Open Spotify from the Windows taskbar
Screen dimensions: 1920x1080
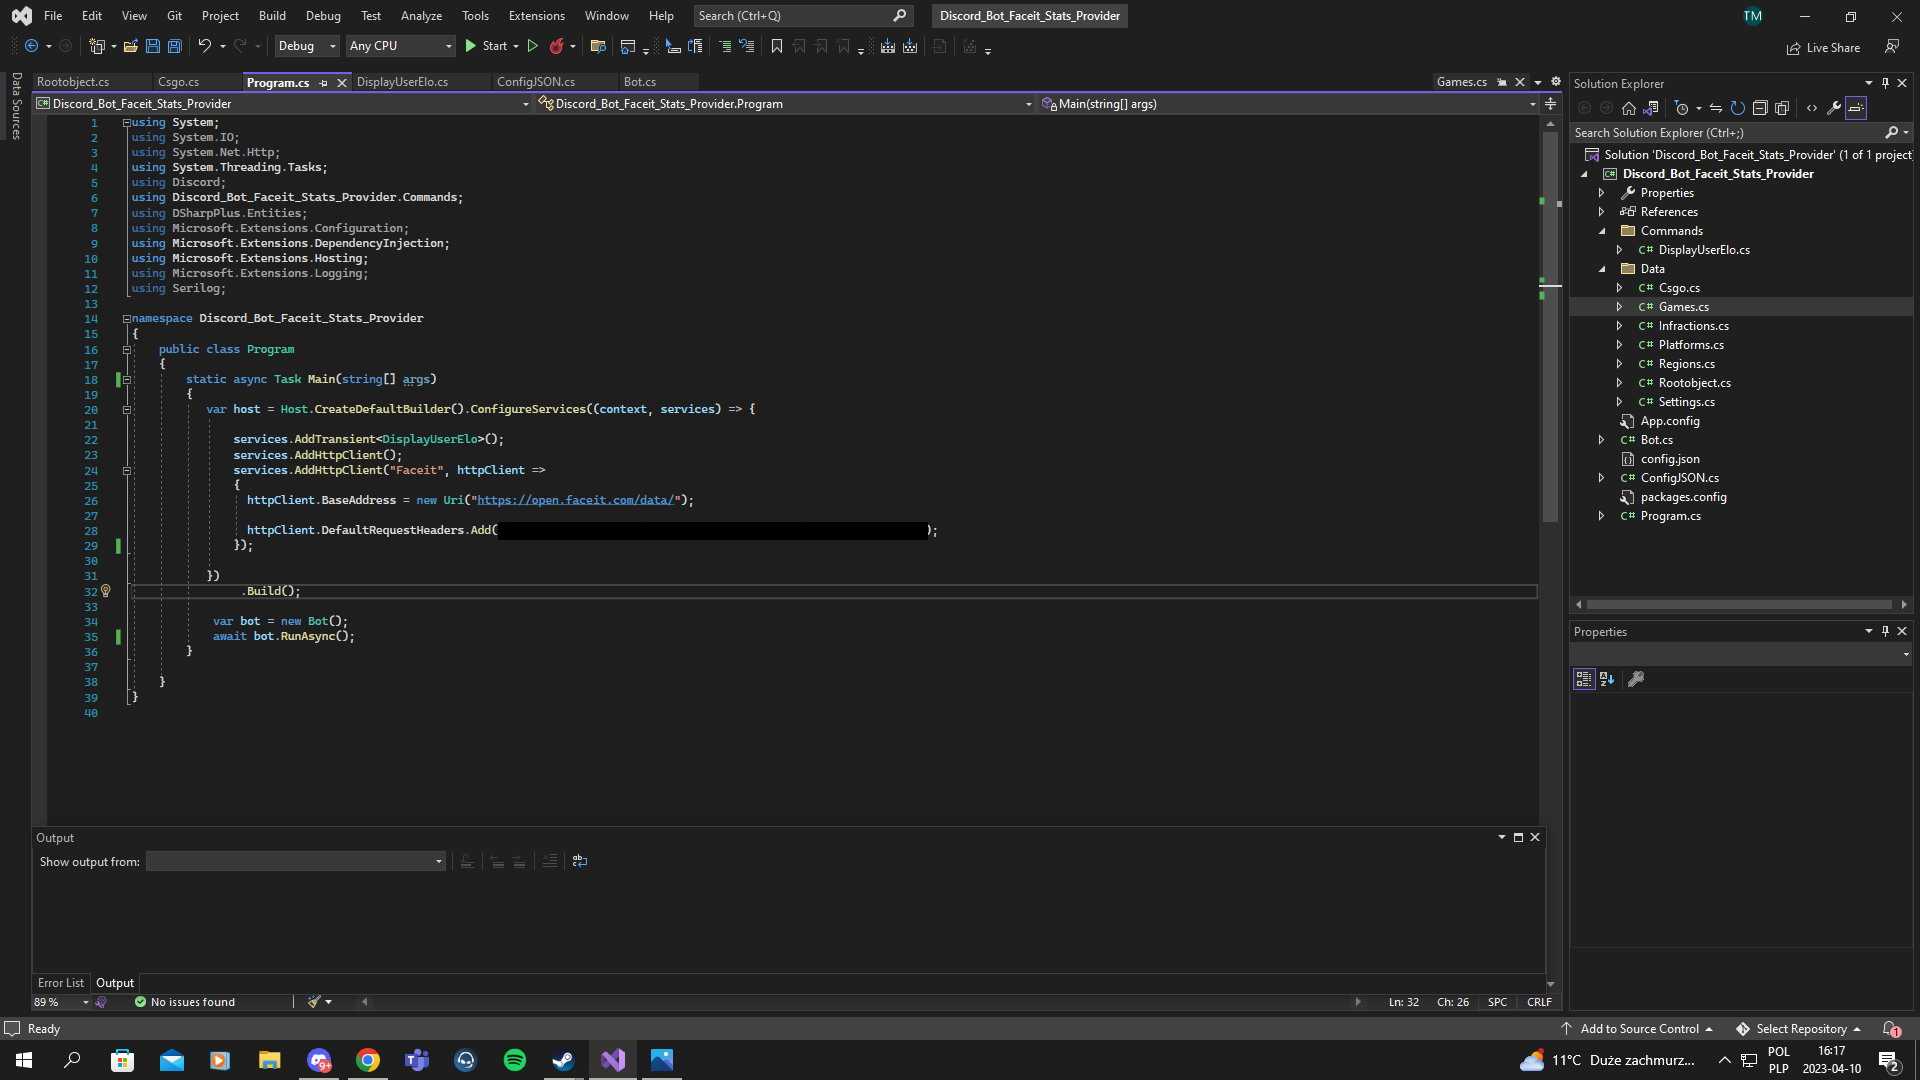pyautogui.click(x=515, y=1060)
